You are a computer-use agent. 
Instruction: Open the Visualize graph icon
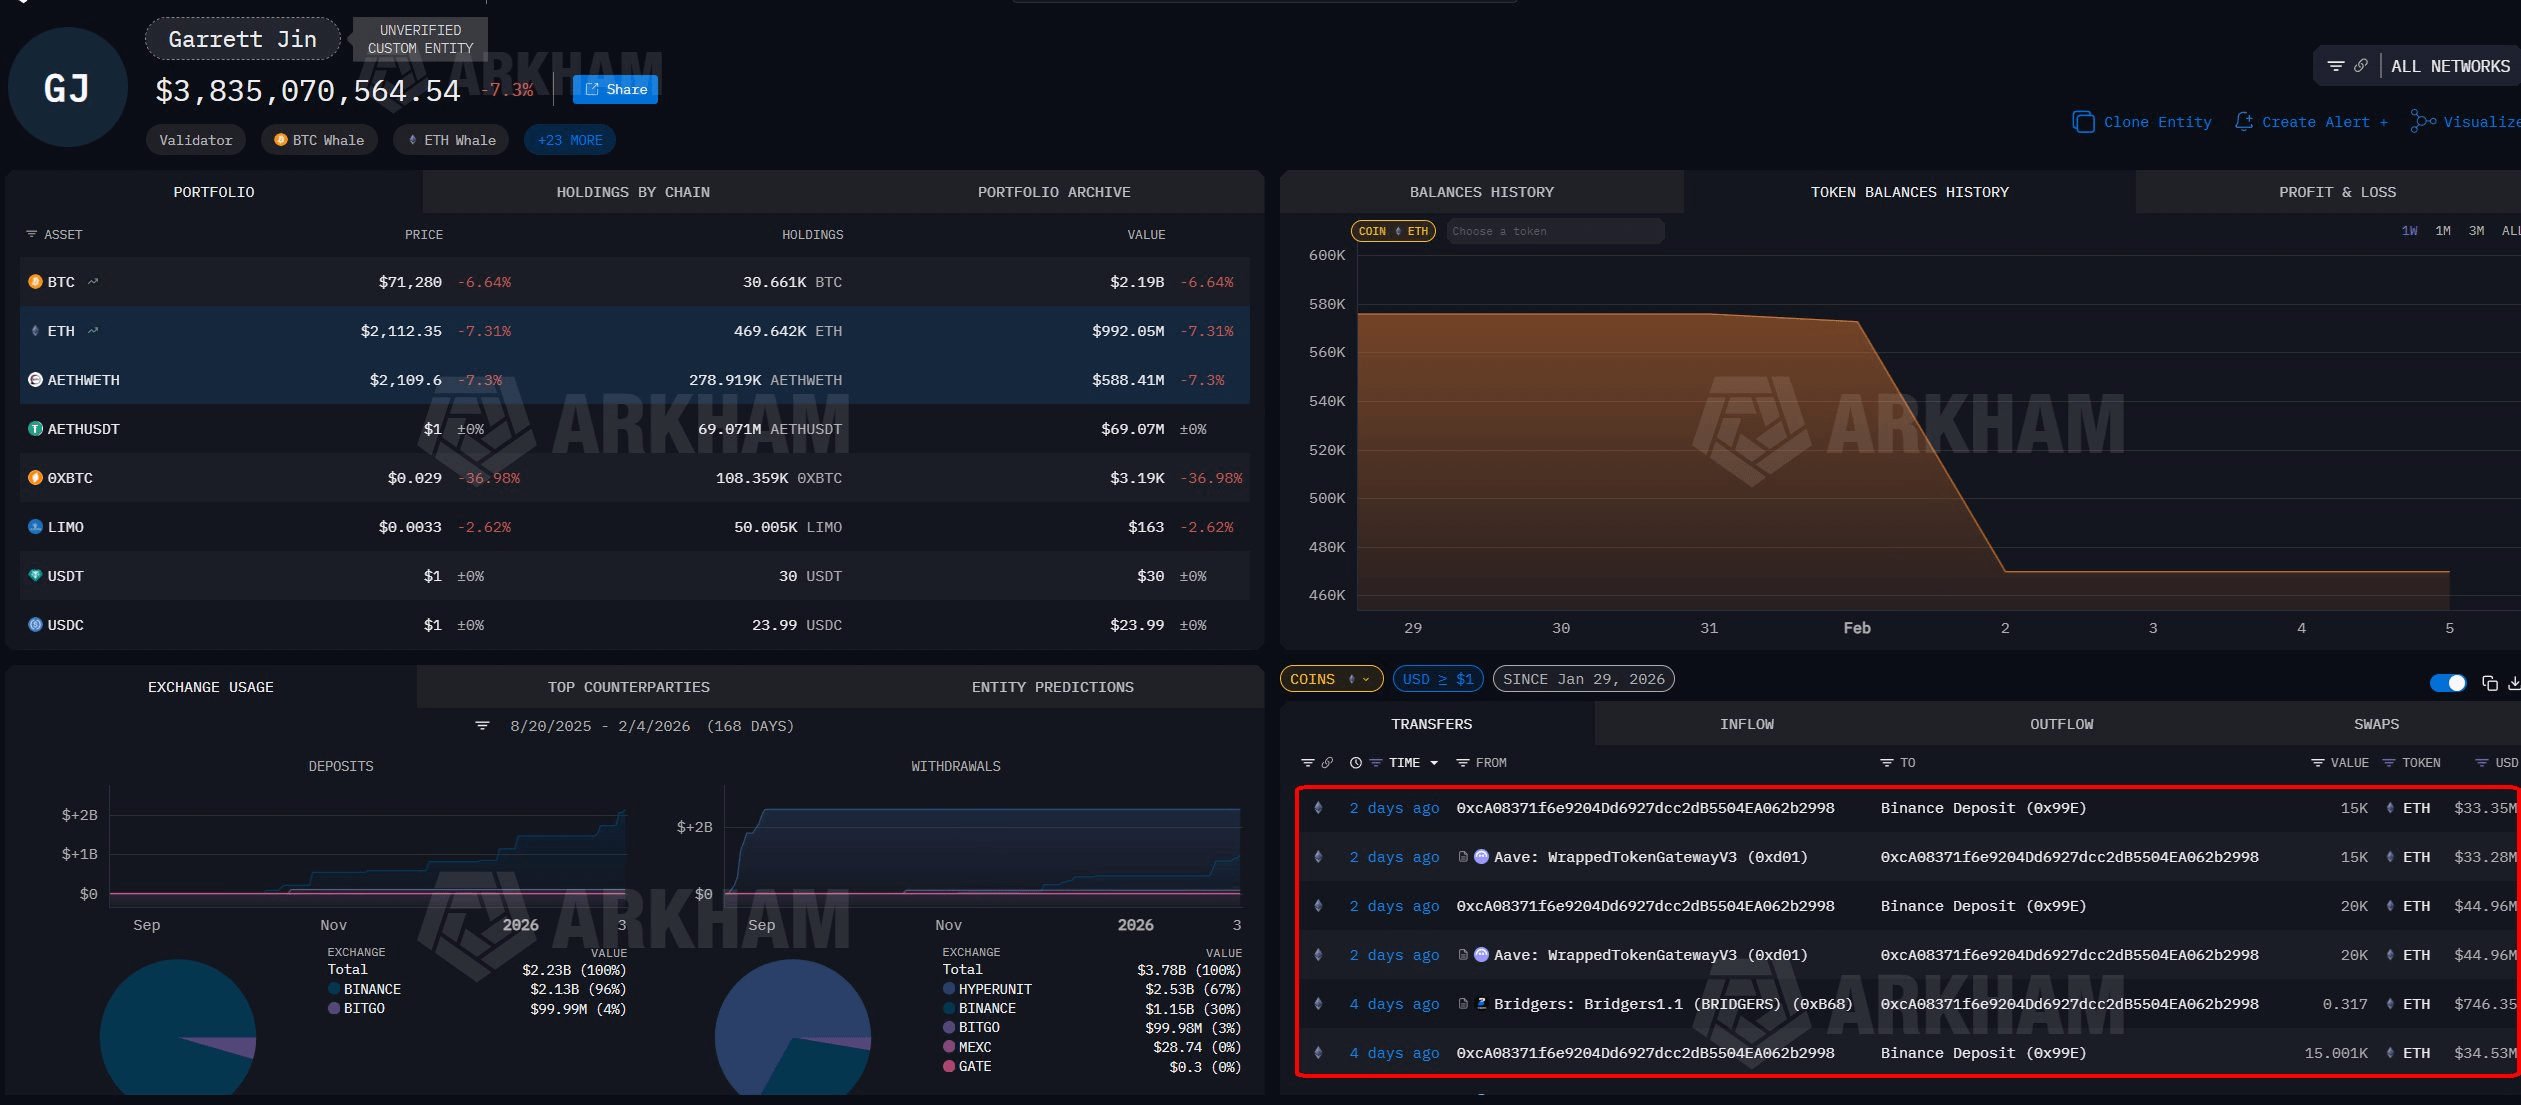pos(2422,122)
